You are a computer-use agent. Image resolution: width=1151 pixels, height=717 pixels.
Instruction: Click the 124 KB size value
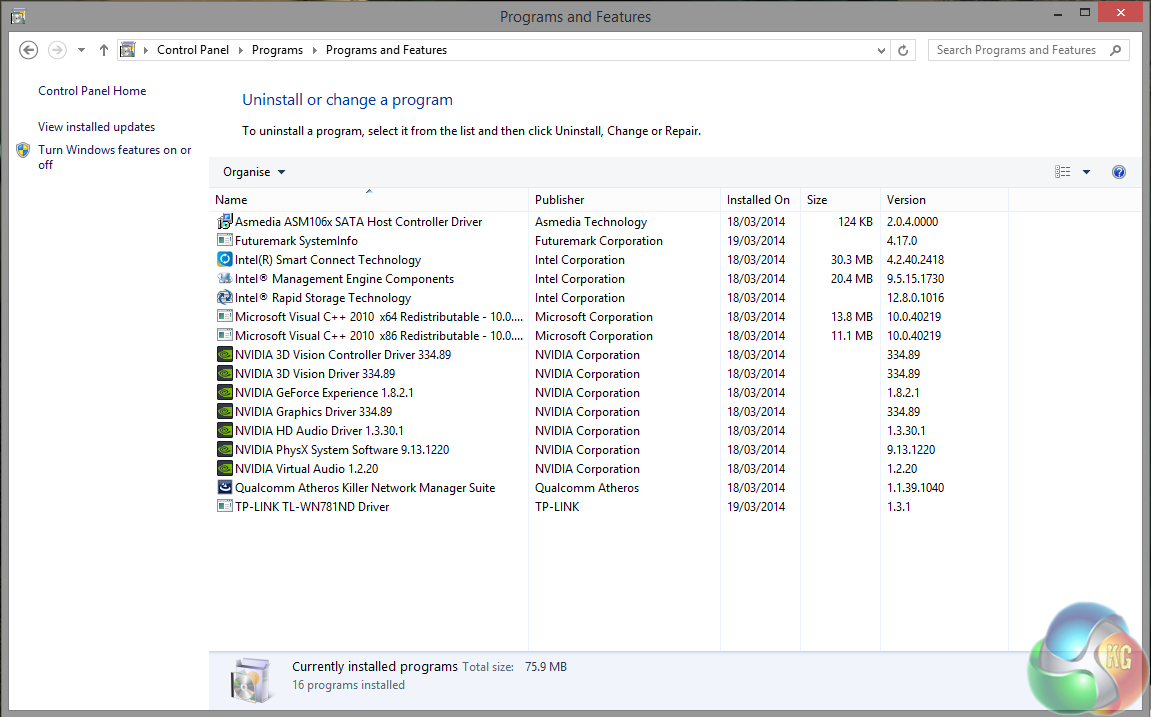pyautogui.click(x=855, y=222)
